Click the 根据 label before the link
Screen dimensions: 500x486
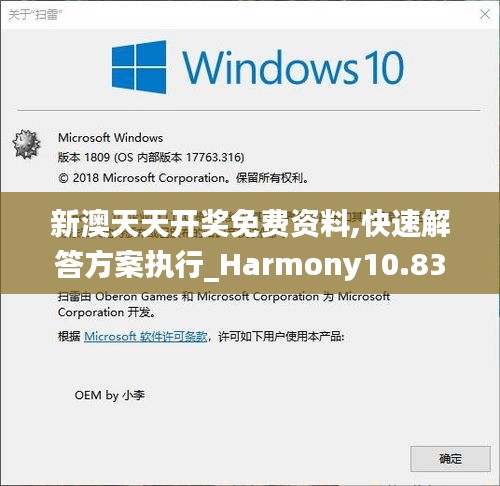pos(69,336)
